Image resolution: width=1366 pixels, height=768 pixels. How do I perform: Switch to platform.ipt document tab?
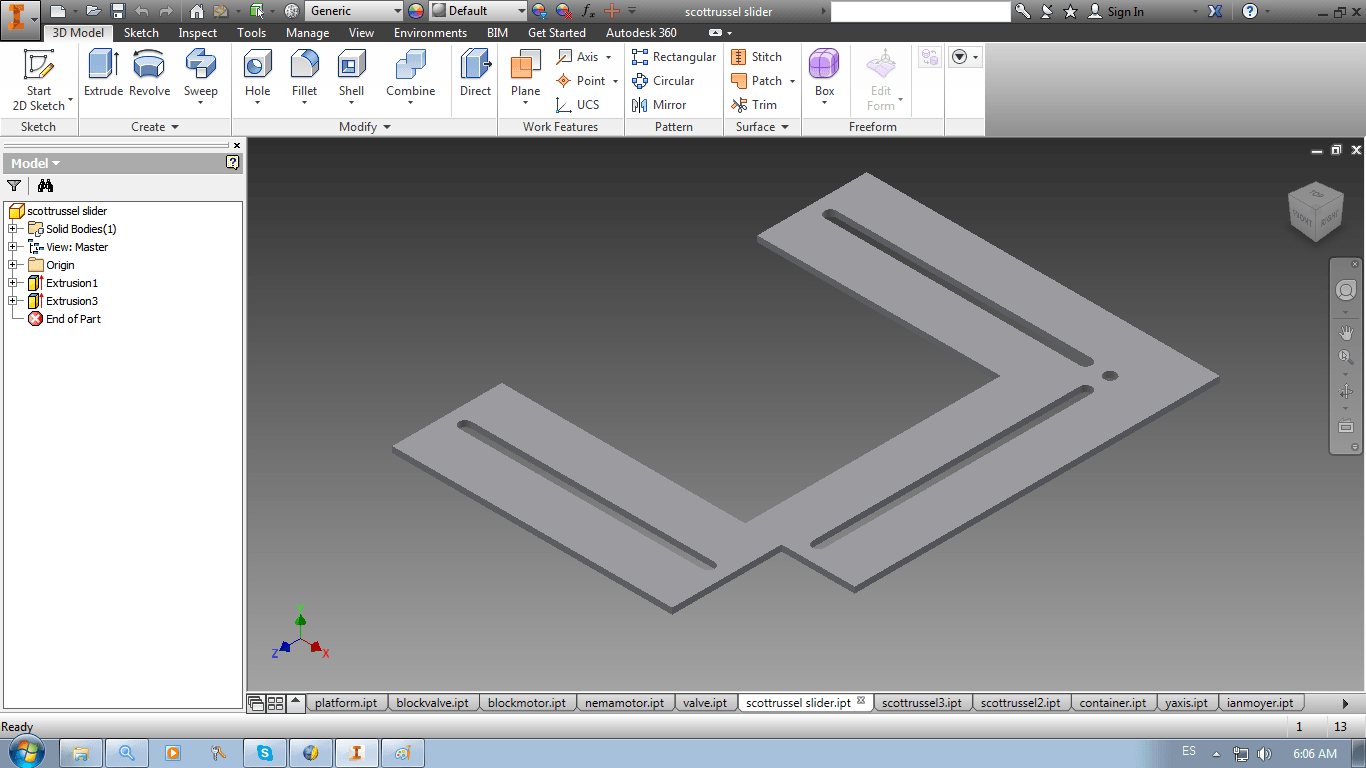click(346, 703)
